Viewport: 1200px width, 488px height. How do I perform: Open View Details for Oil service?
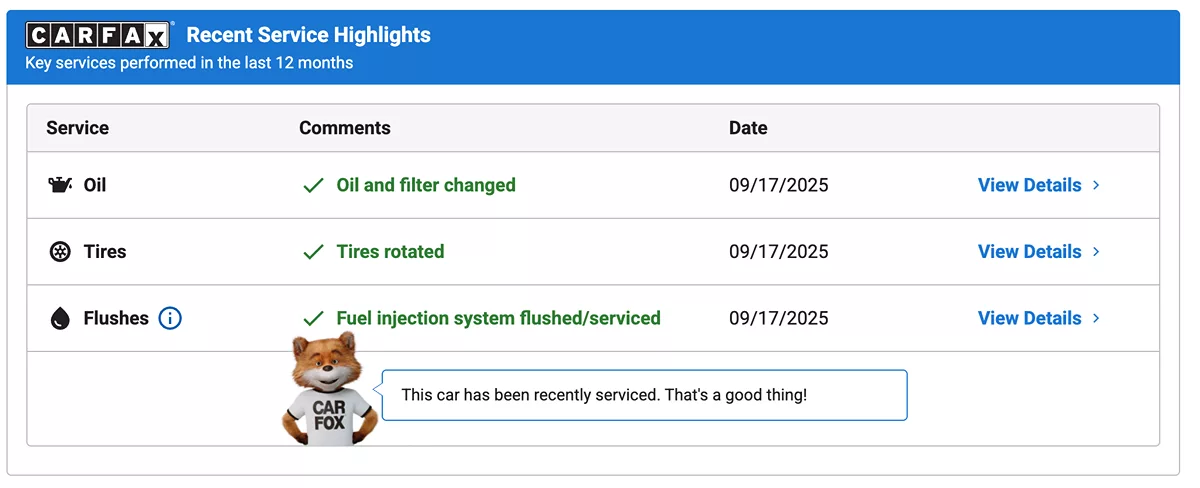(1029, 185)
